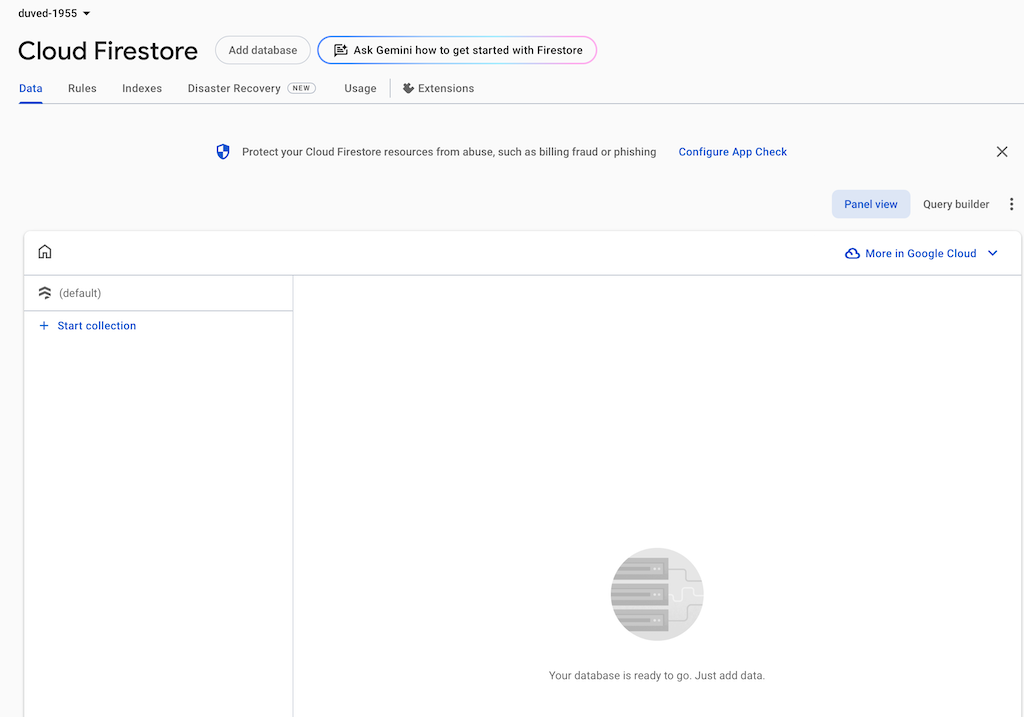The width and height of the screenshot is (1024, 717).
Task: Click the database layers icon beside (default)
Action: pos(44,293)
